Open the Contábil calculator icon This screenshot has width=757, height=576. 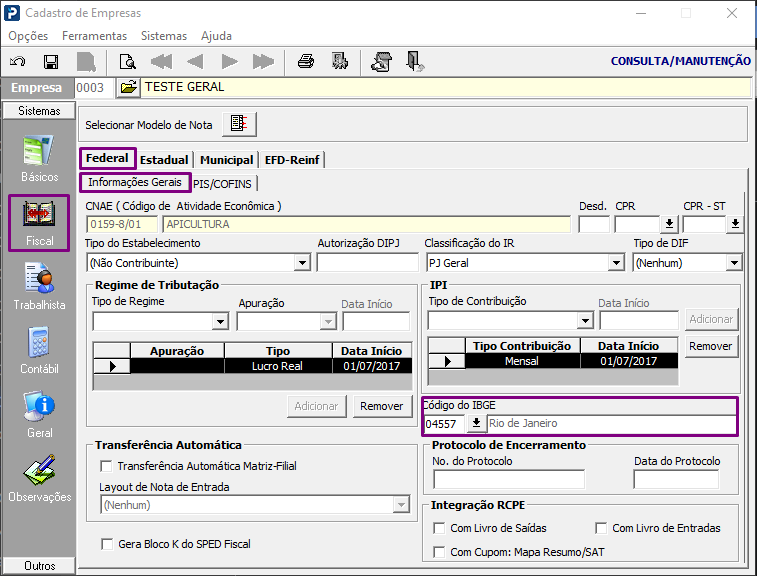tap(39, 351)
